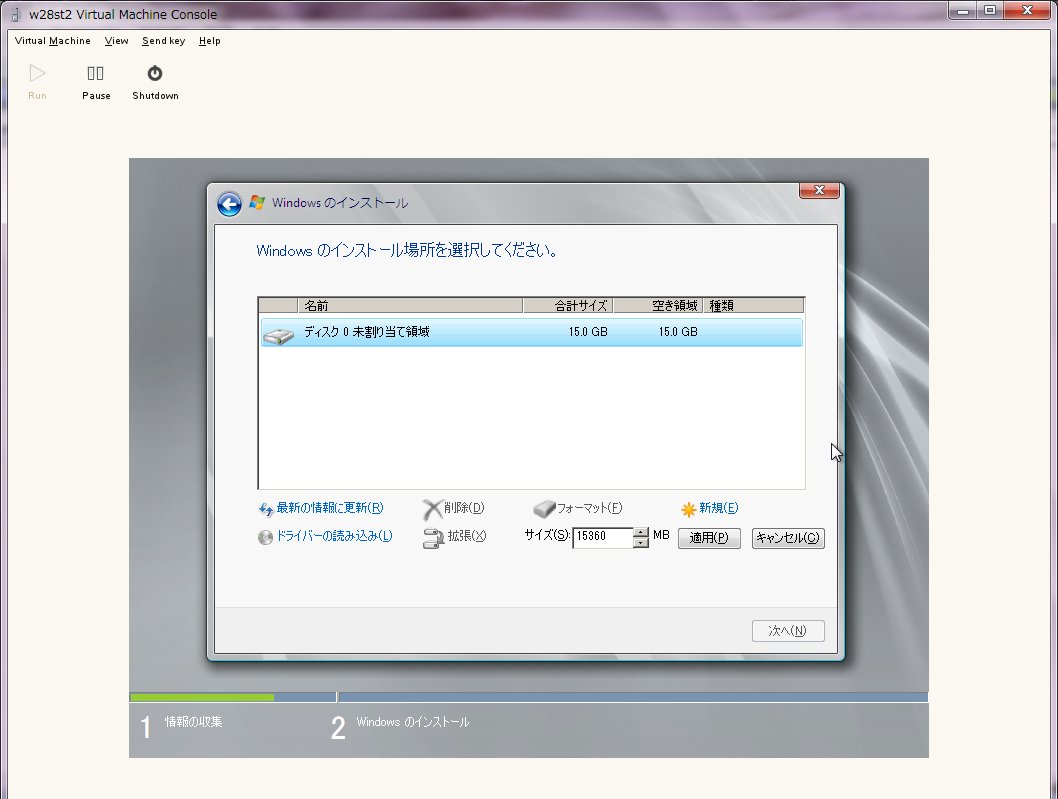Click the extend partition icon
This screenshot has height=799, width=1058.
click(x=433, y=538)
